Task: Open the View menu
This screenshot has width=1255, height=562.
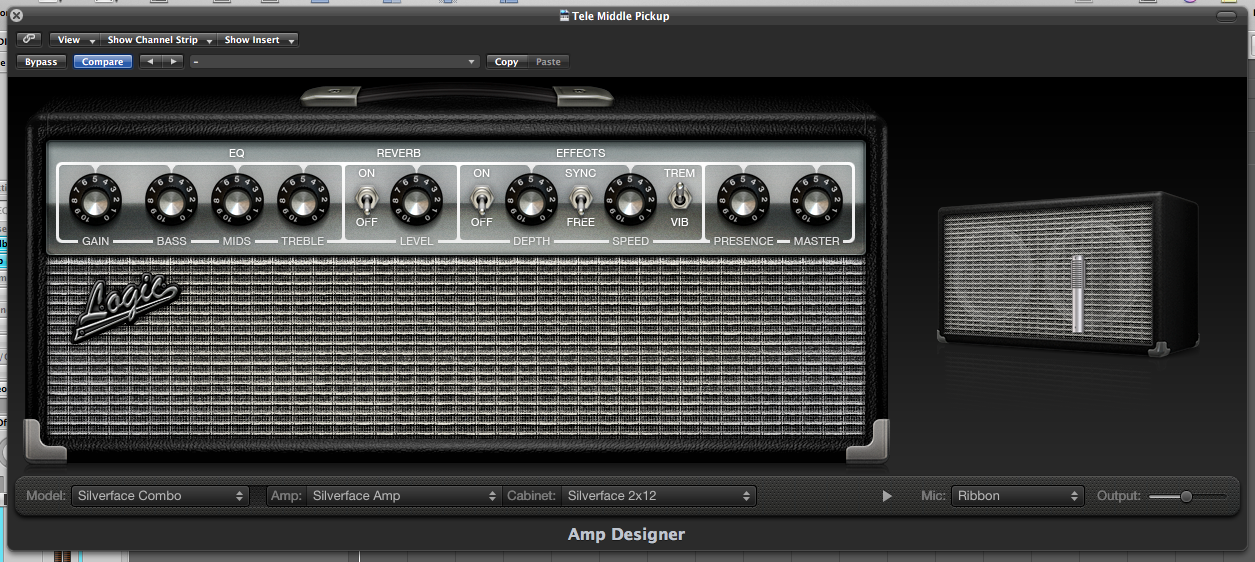Action: 74,40
